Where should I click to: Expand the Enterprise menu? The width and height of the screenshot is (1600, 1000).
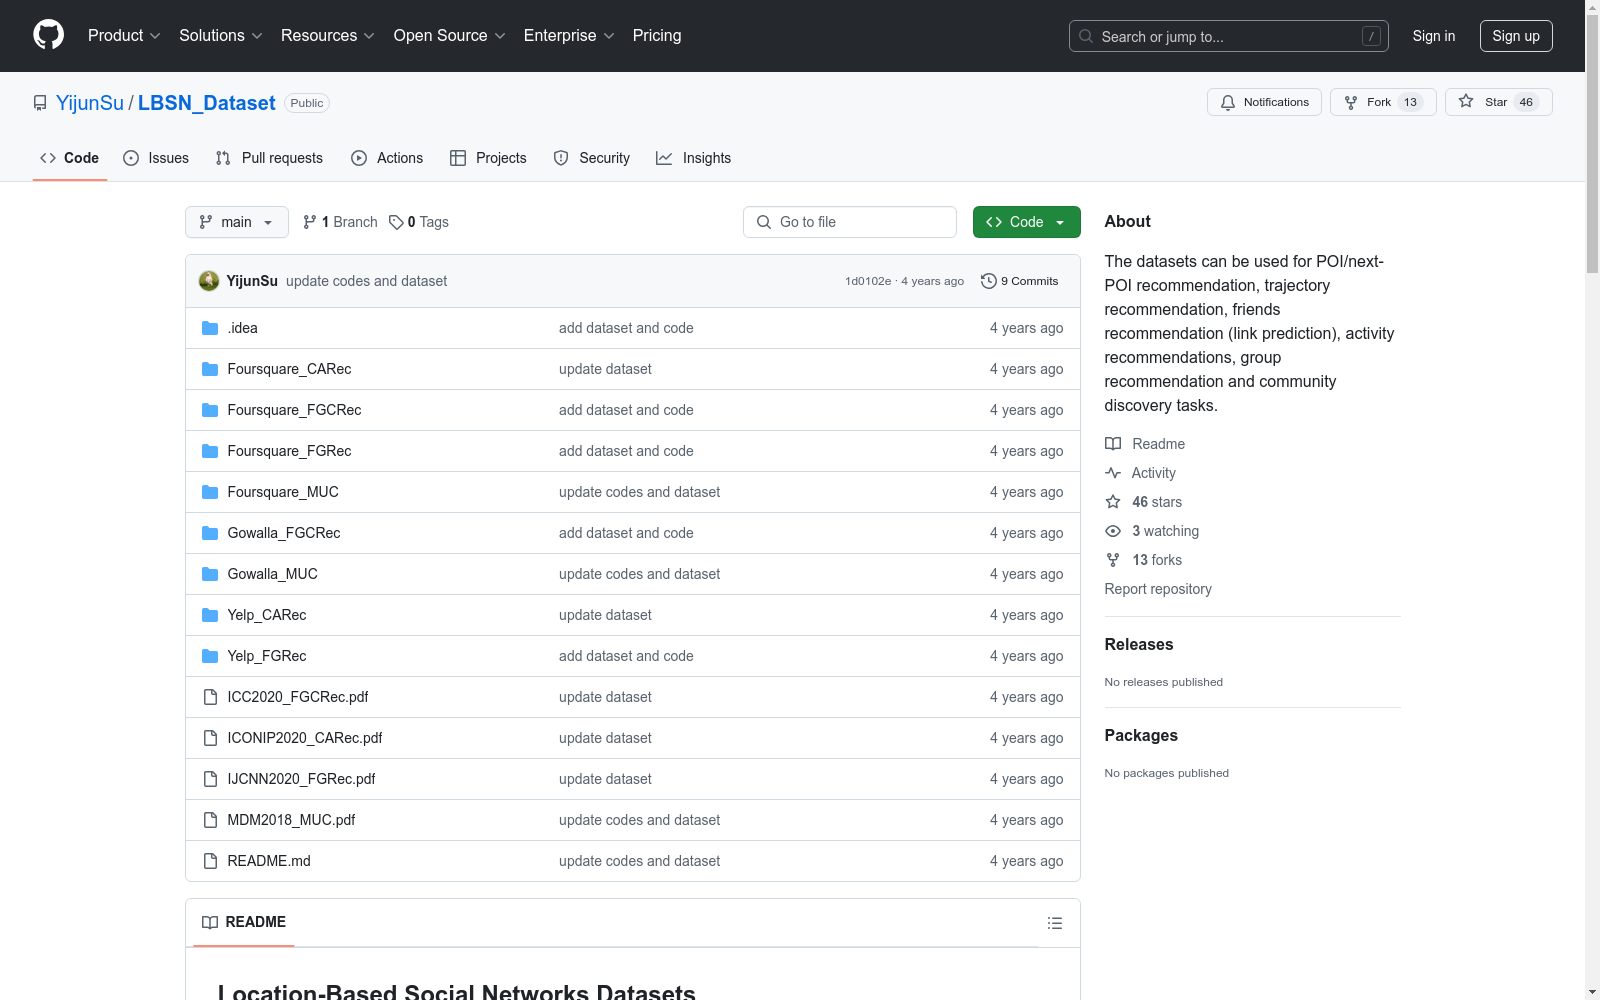pyautogui.click(x=569, y=36)
